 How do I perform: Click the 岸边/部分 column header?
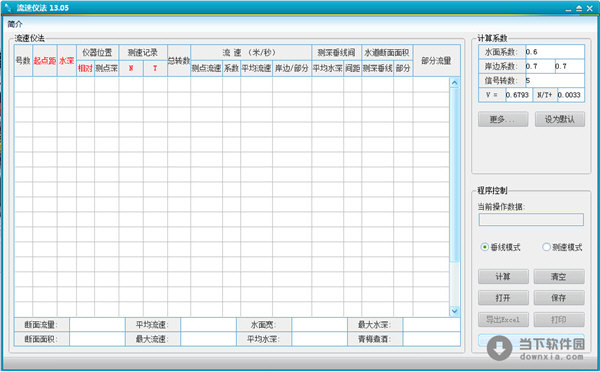pos(292,68)
